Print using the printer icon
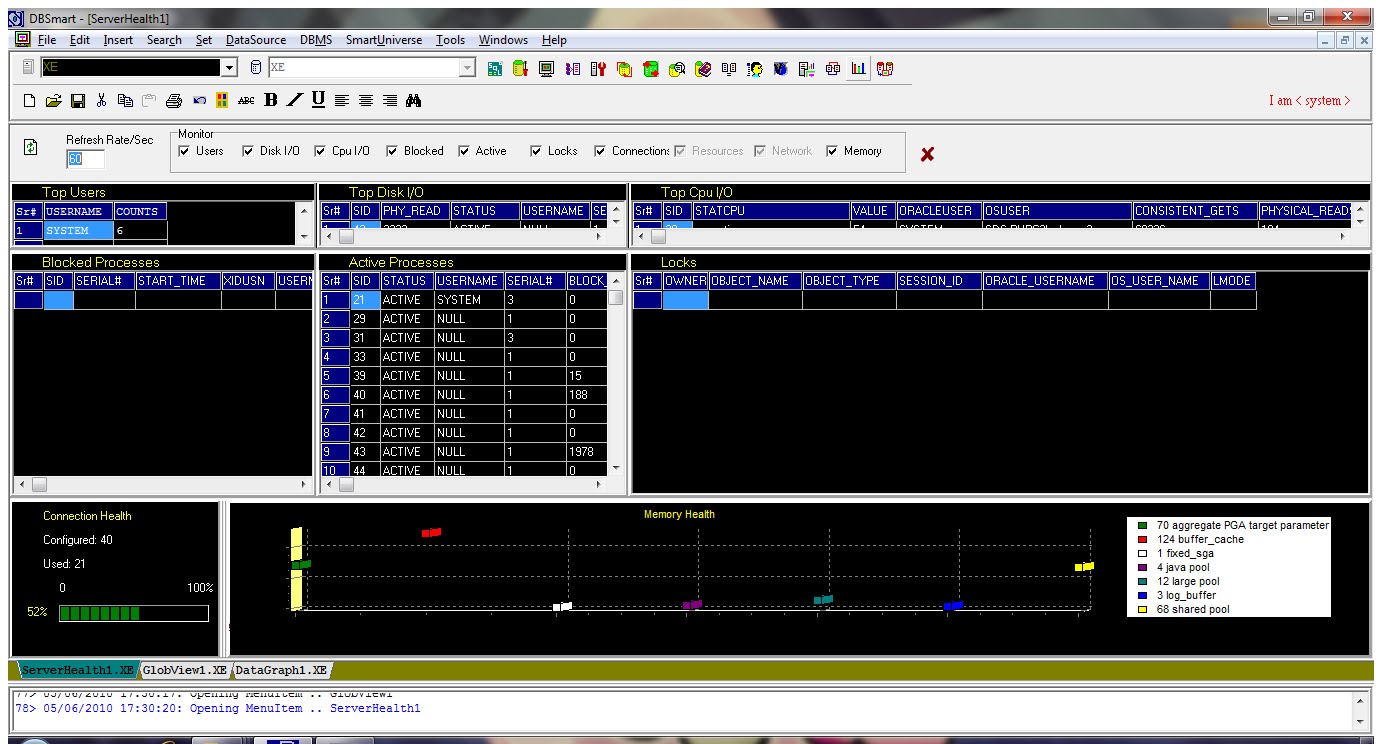Image resolution: width=1382 pixels, height=744 pixels. tap(174, 100)
